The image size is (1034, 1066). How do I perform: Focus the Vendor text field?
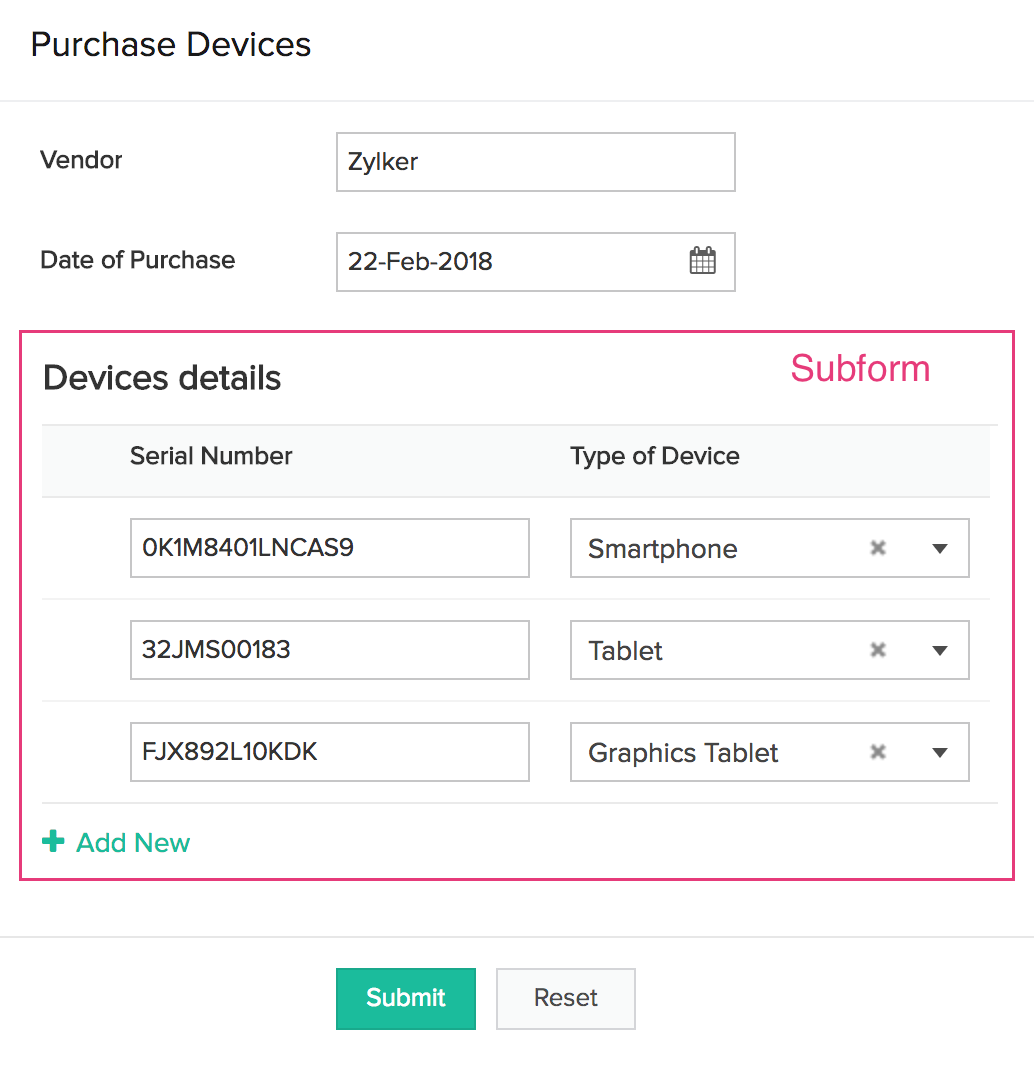tap(535, 162)
